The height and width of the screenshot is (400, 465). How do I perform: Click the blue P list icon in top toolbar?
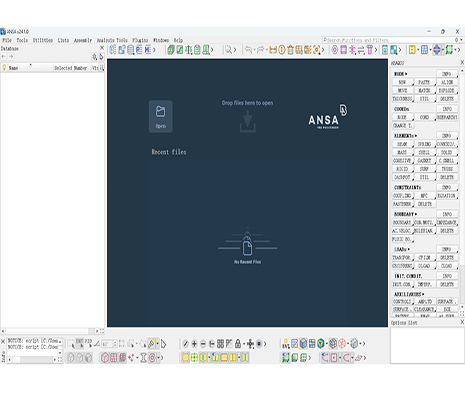tap(139, 50)
